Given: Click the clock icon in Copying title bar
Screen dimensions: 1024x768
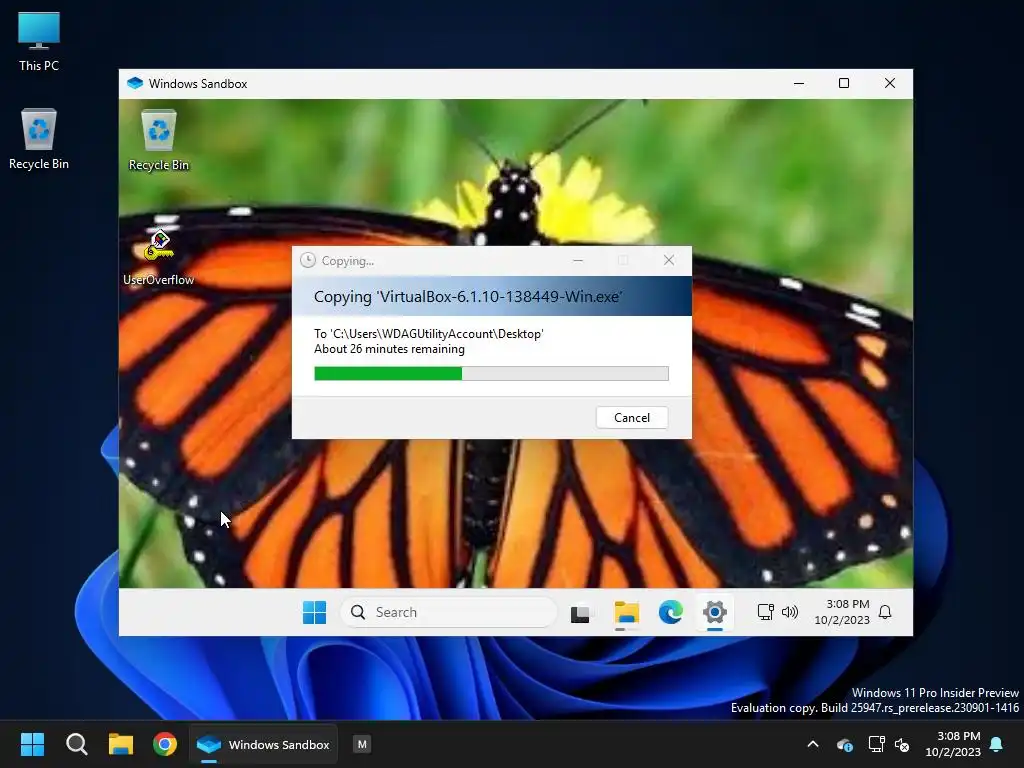Looking at the screenshot, I should coord(308,261).
